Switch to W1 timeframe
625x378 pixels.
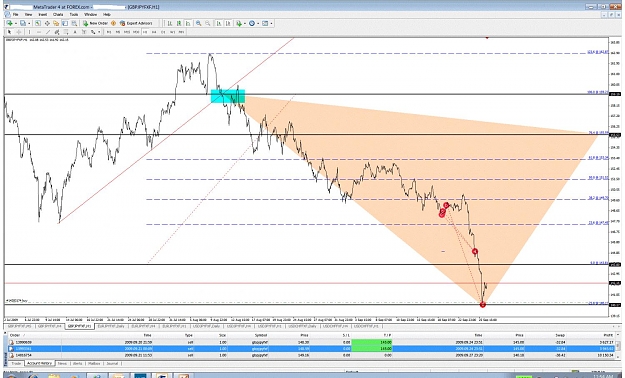click(172, 32)
